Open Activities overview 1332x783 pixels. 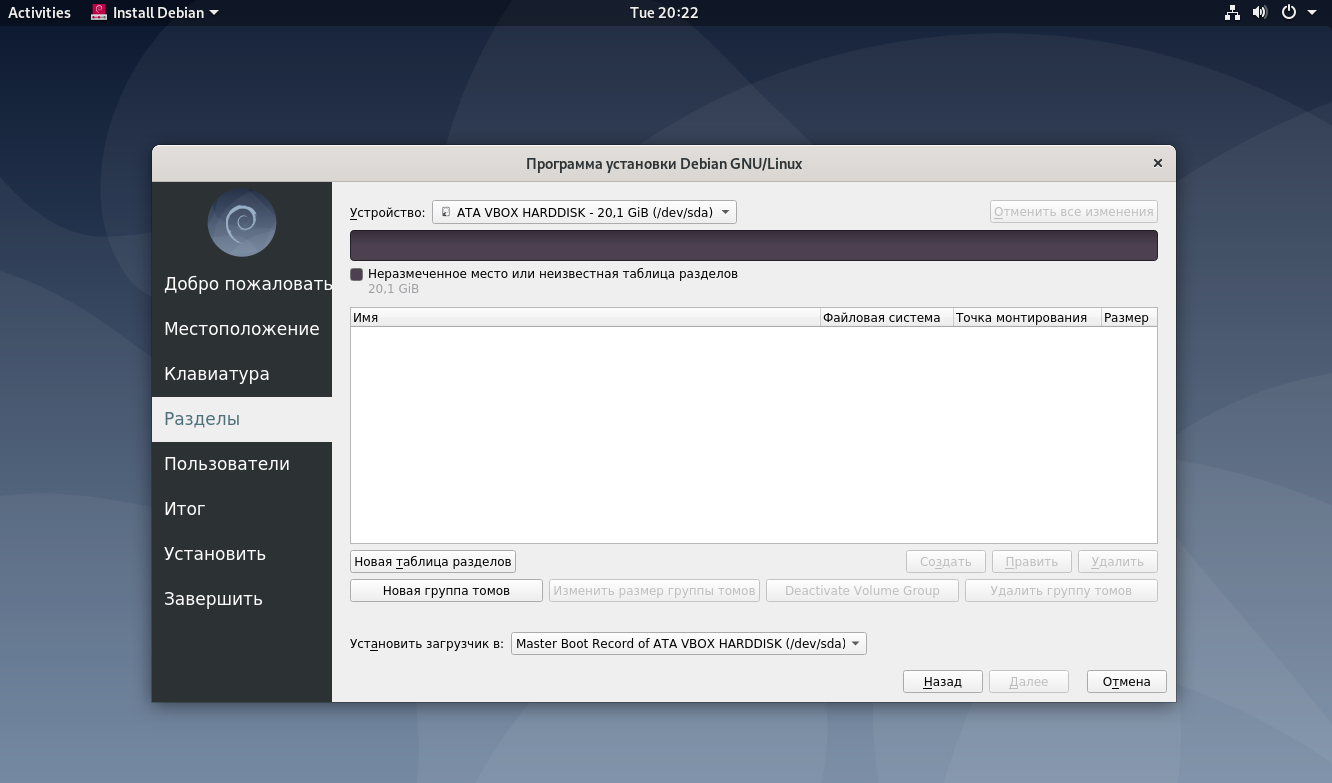39,13
